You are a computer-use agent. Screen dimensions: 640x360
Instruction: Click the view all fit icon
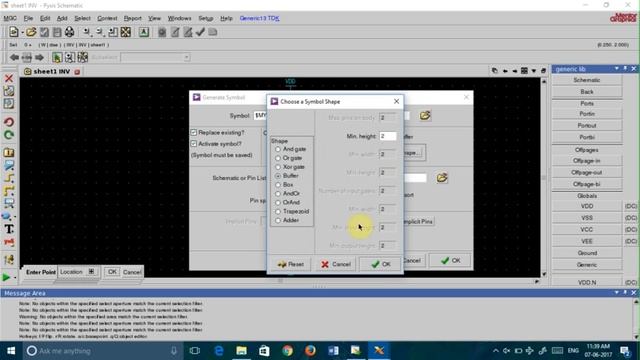(126, 32)
